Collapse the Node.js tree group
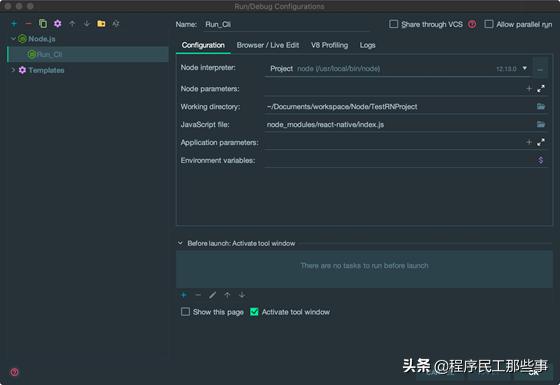Viewport: 560px width, 385px height. coord(13,39)
